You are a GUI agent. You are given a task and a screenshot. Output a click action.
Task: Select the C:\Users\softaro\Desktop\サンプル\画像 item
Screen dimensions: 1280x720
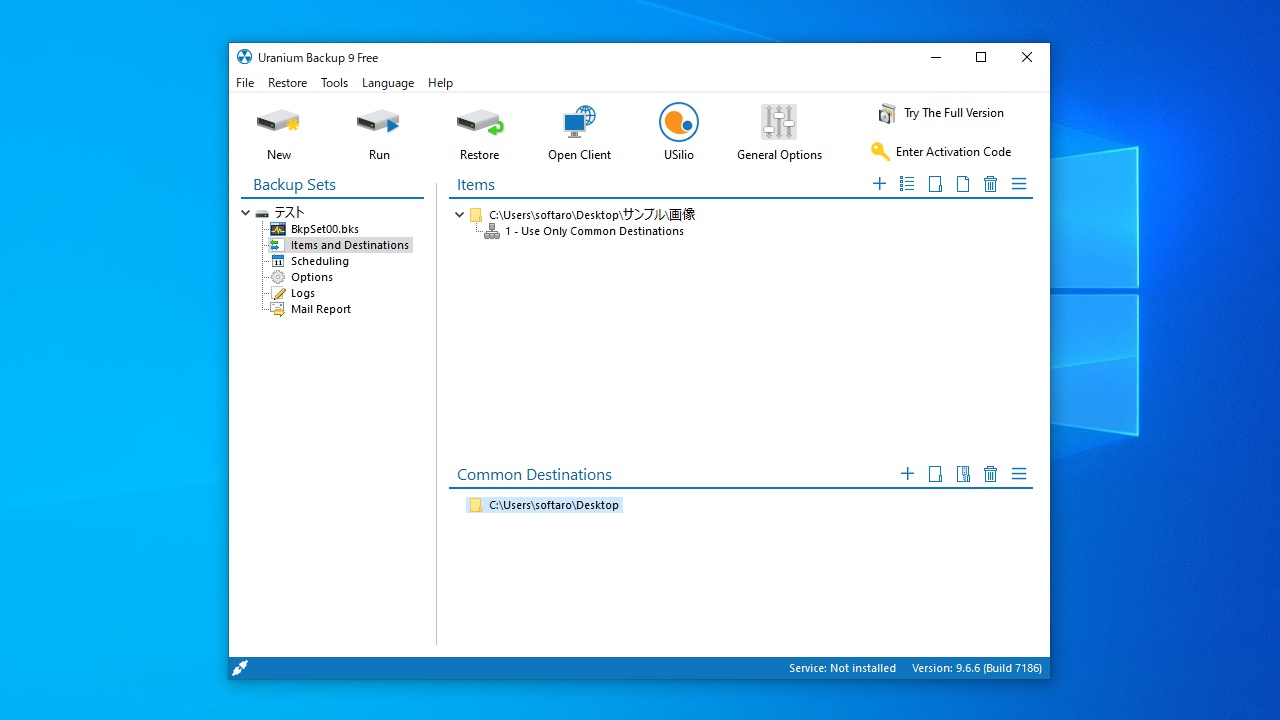point(592,215)
